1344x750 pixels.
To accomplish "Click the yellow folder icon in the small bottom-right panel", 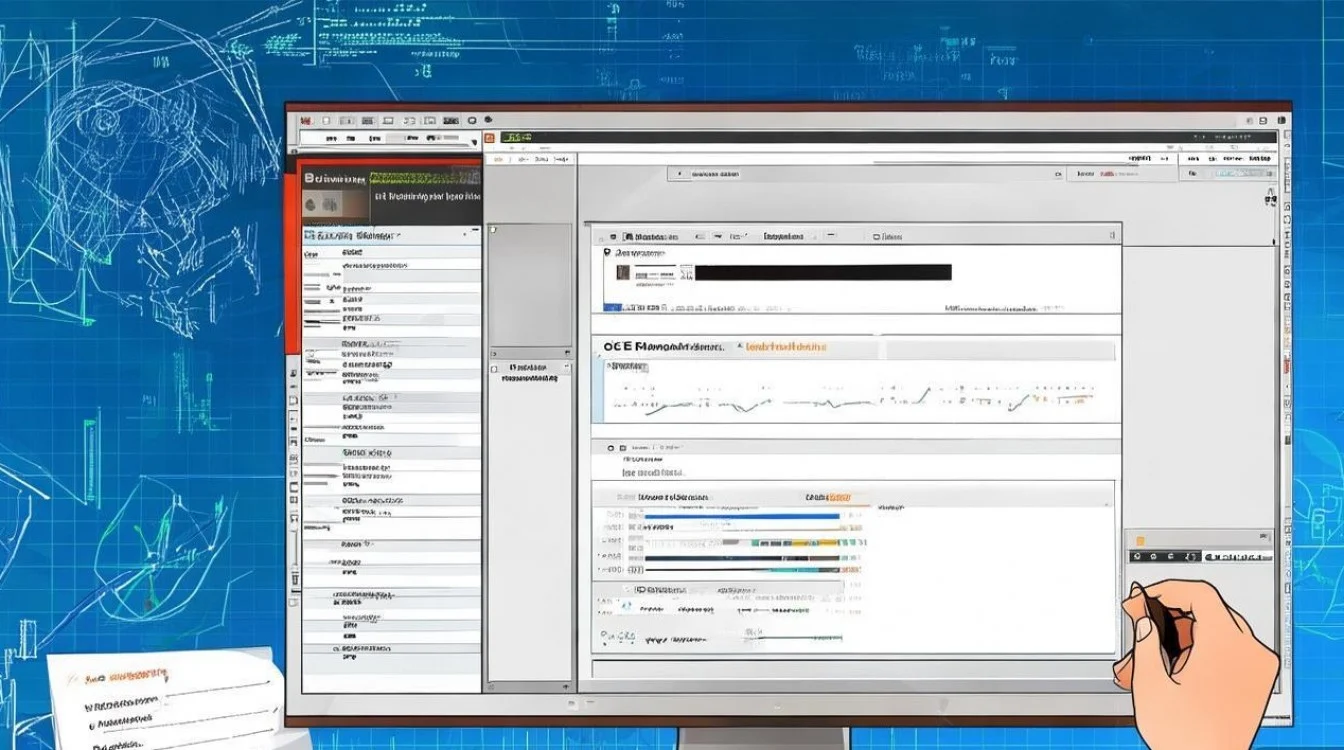I will tap(1140, 541).
